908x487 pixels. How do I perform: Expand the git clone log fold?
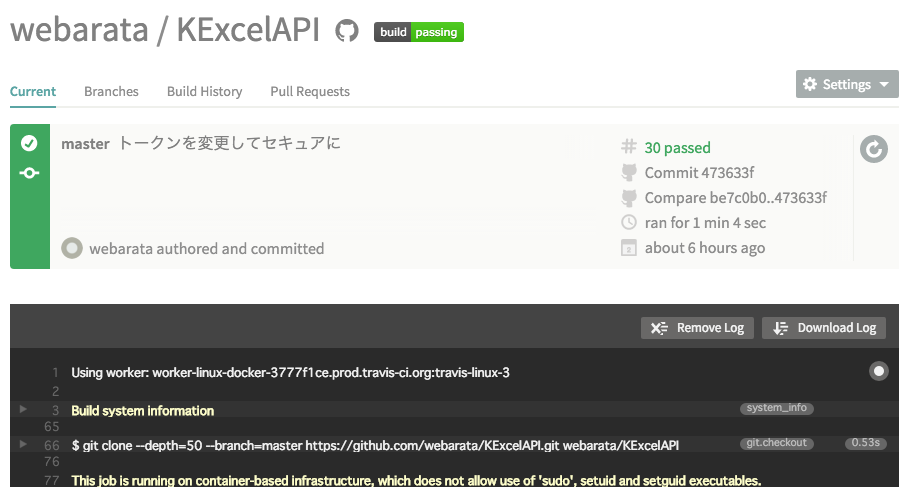click(23, 444)
